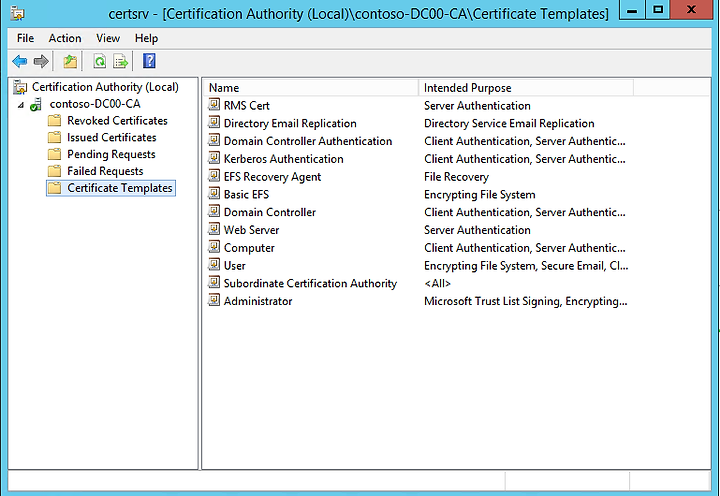
Task: Select the contoso-DC00-CA tree label
Action: pos(95,104)
